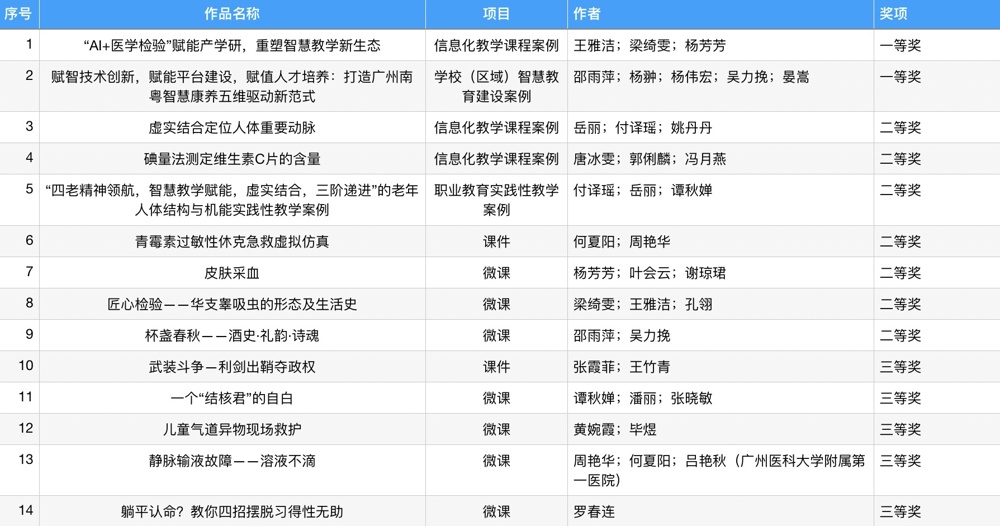The height and width of the screenshot is (526, 1000).
Task: Click the 一等奖 award cell in row 1
Action: click(x=900, y=45)
